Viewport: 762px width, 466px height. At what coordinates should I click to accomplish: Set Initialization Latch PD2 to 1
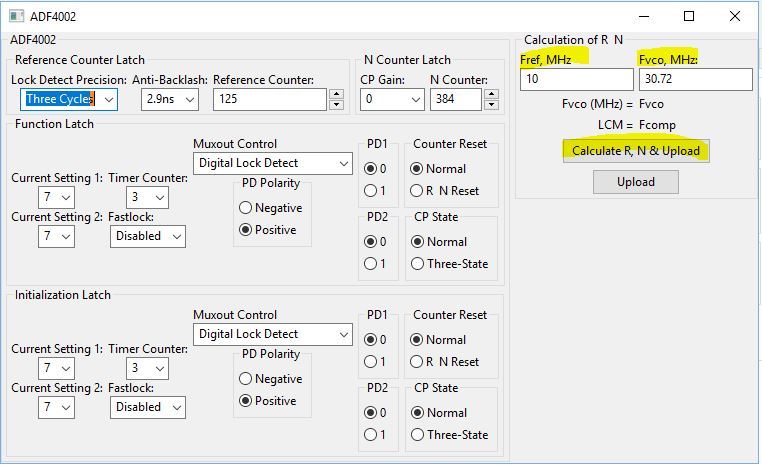tap(375, 434)
